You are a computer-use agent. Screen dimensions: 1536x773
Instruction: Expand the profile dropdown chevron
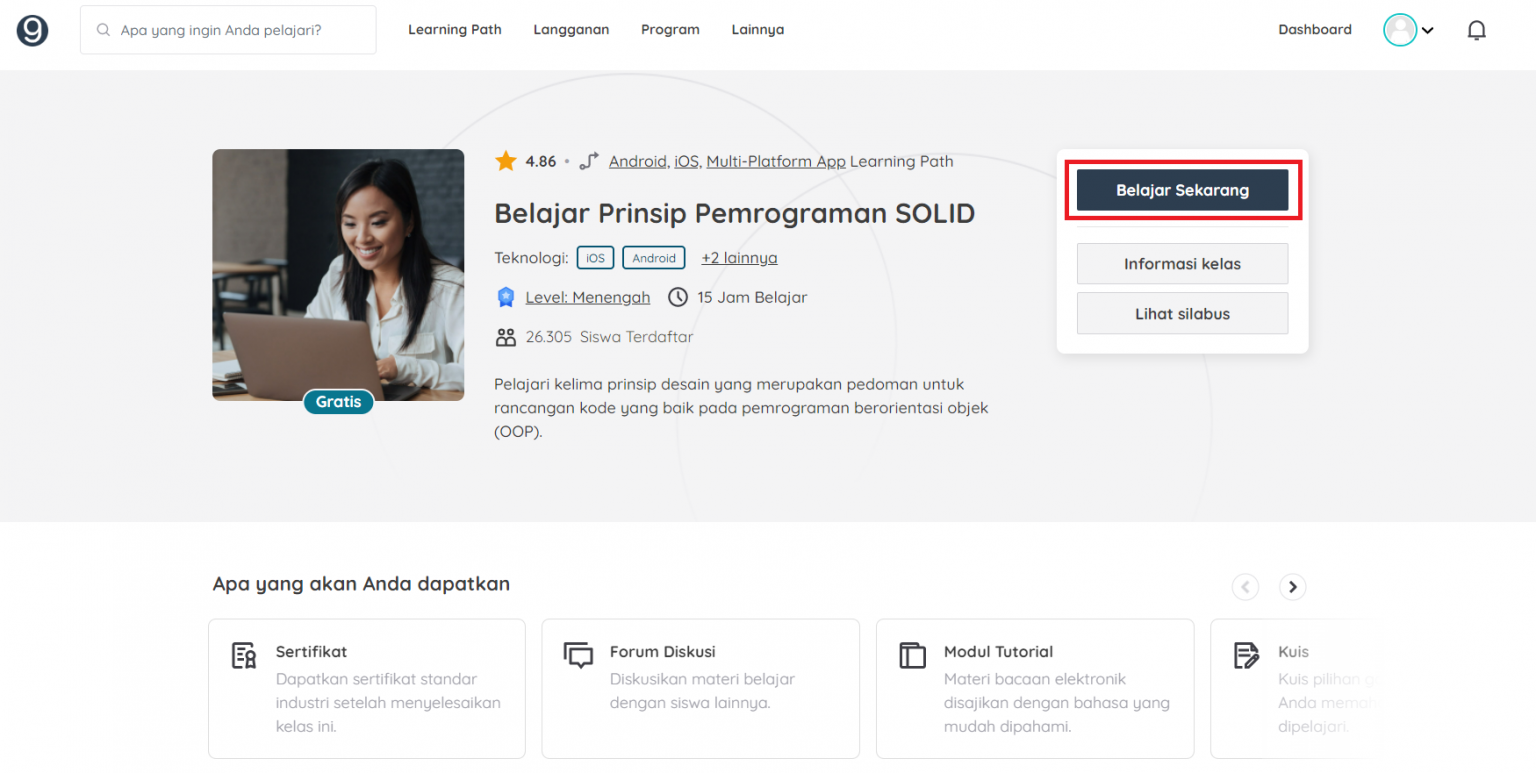(x=1428, y=31)
